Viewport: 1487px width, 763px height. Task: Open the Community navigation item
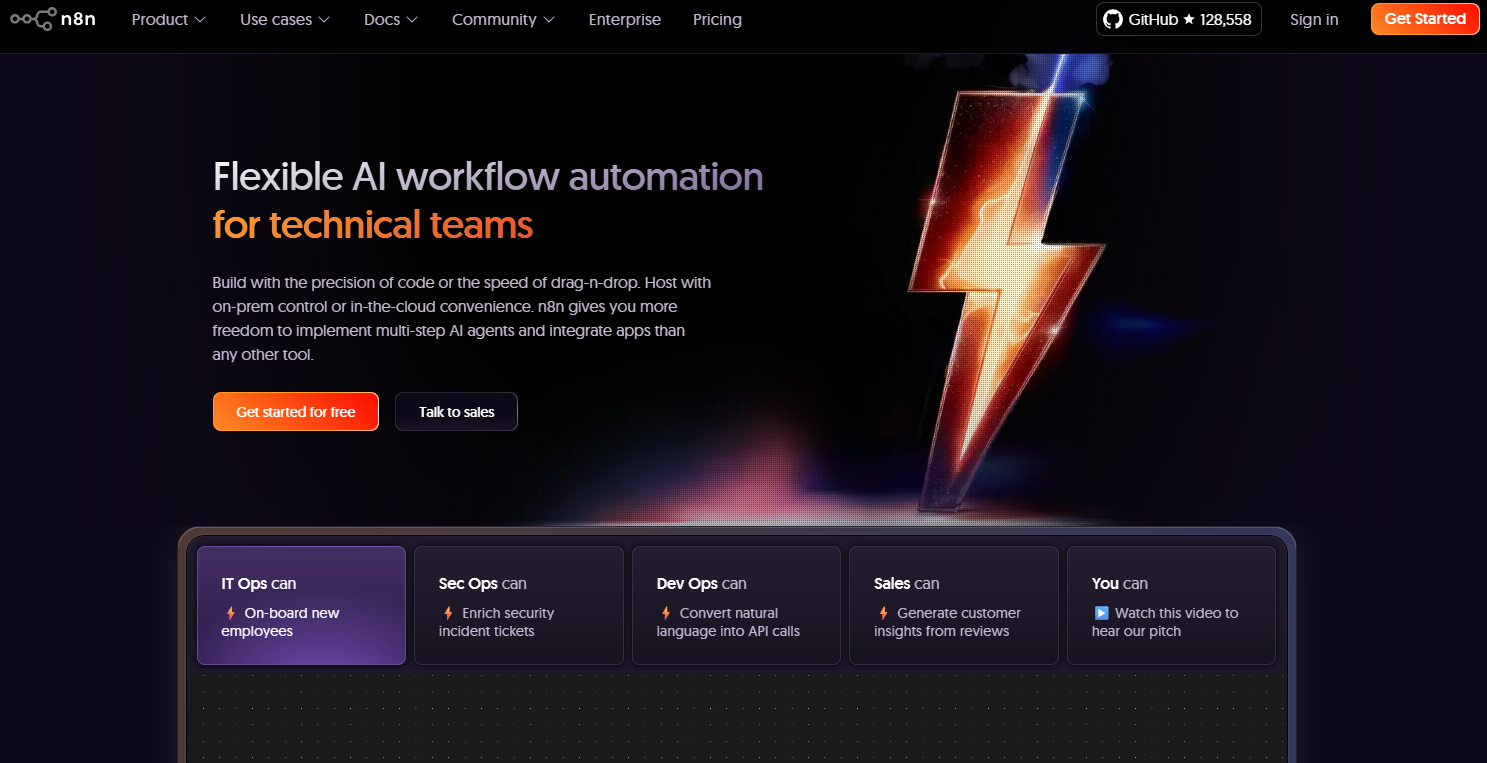pyautogui.click(x=504, y=19)
